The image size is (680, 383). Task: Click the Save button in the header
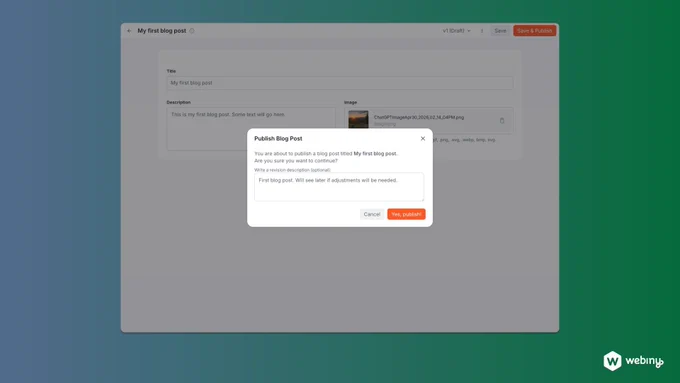(x=500, y=31)
